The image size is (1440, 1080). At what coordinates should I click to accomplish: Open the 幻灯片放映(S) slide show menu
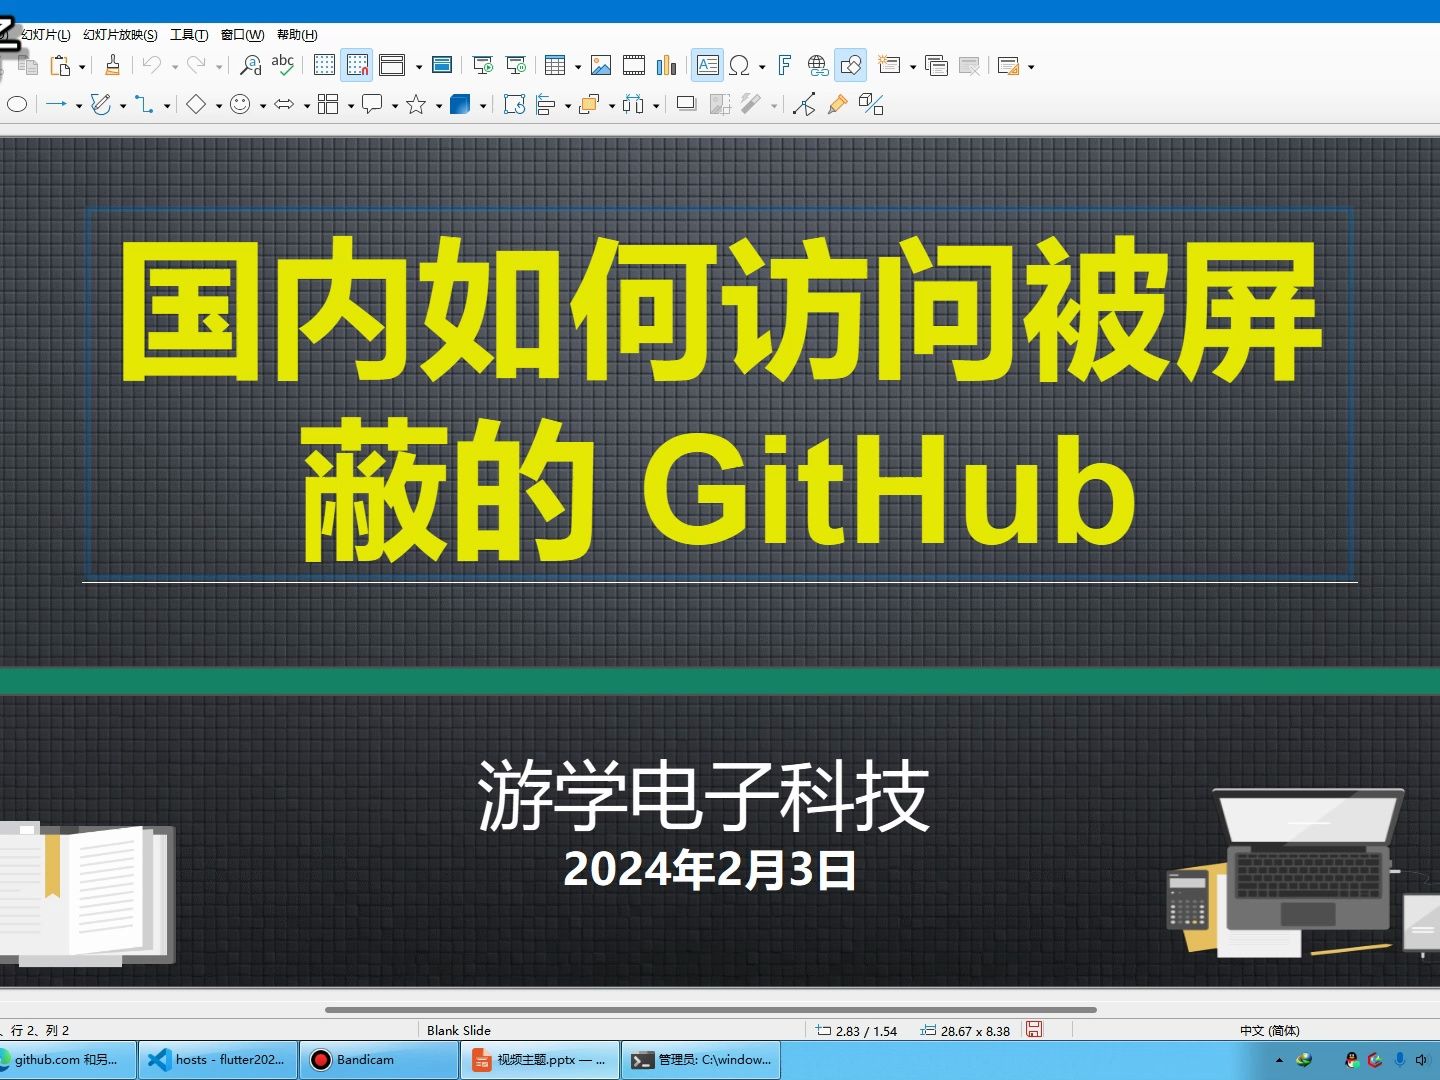click(120, 35)
